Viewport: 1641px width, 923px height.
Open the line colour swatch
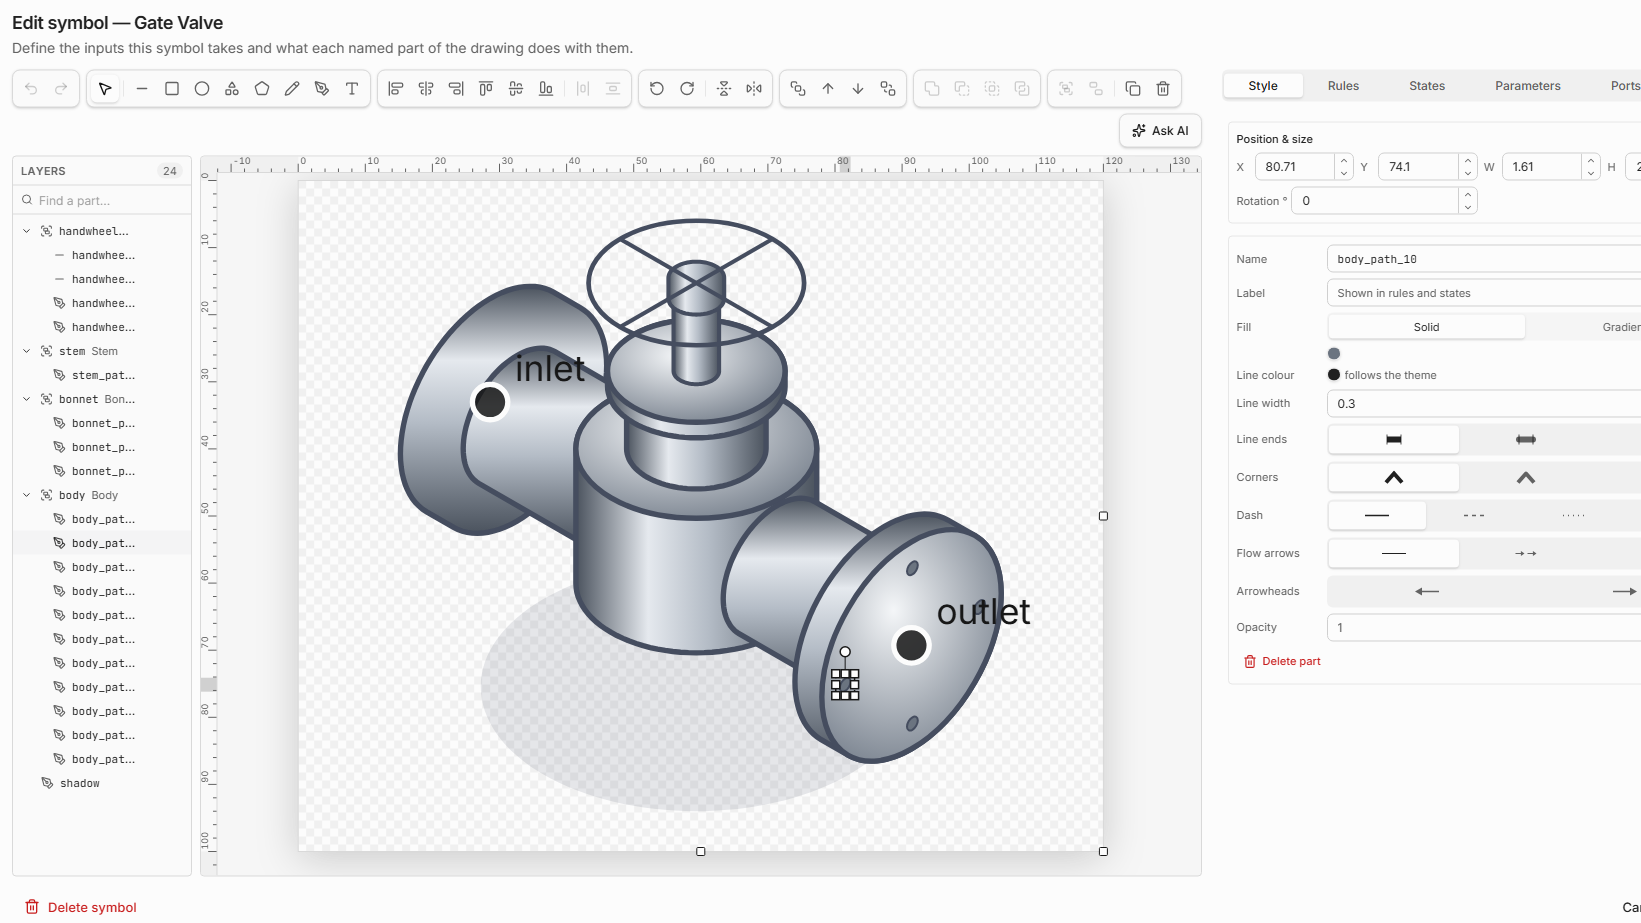[x=1334, y=375]
